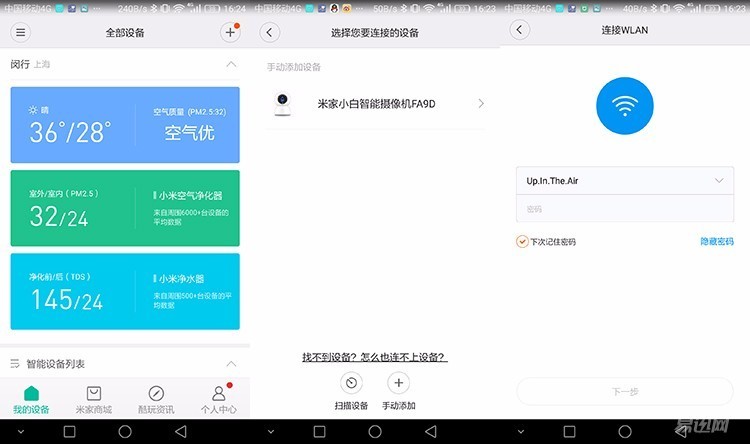Open the 小米净水器 blue card
750x444 pixels.
(x=125, y=291)
